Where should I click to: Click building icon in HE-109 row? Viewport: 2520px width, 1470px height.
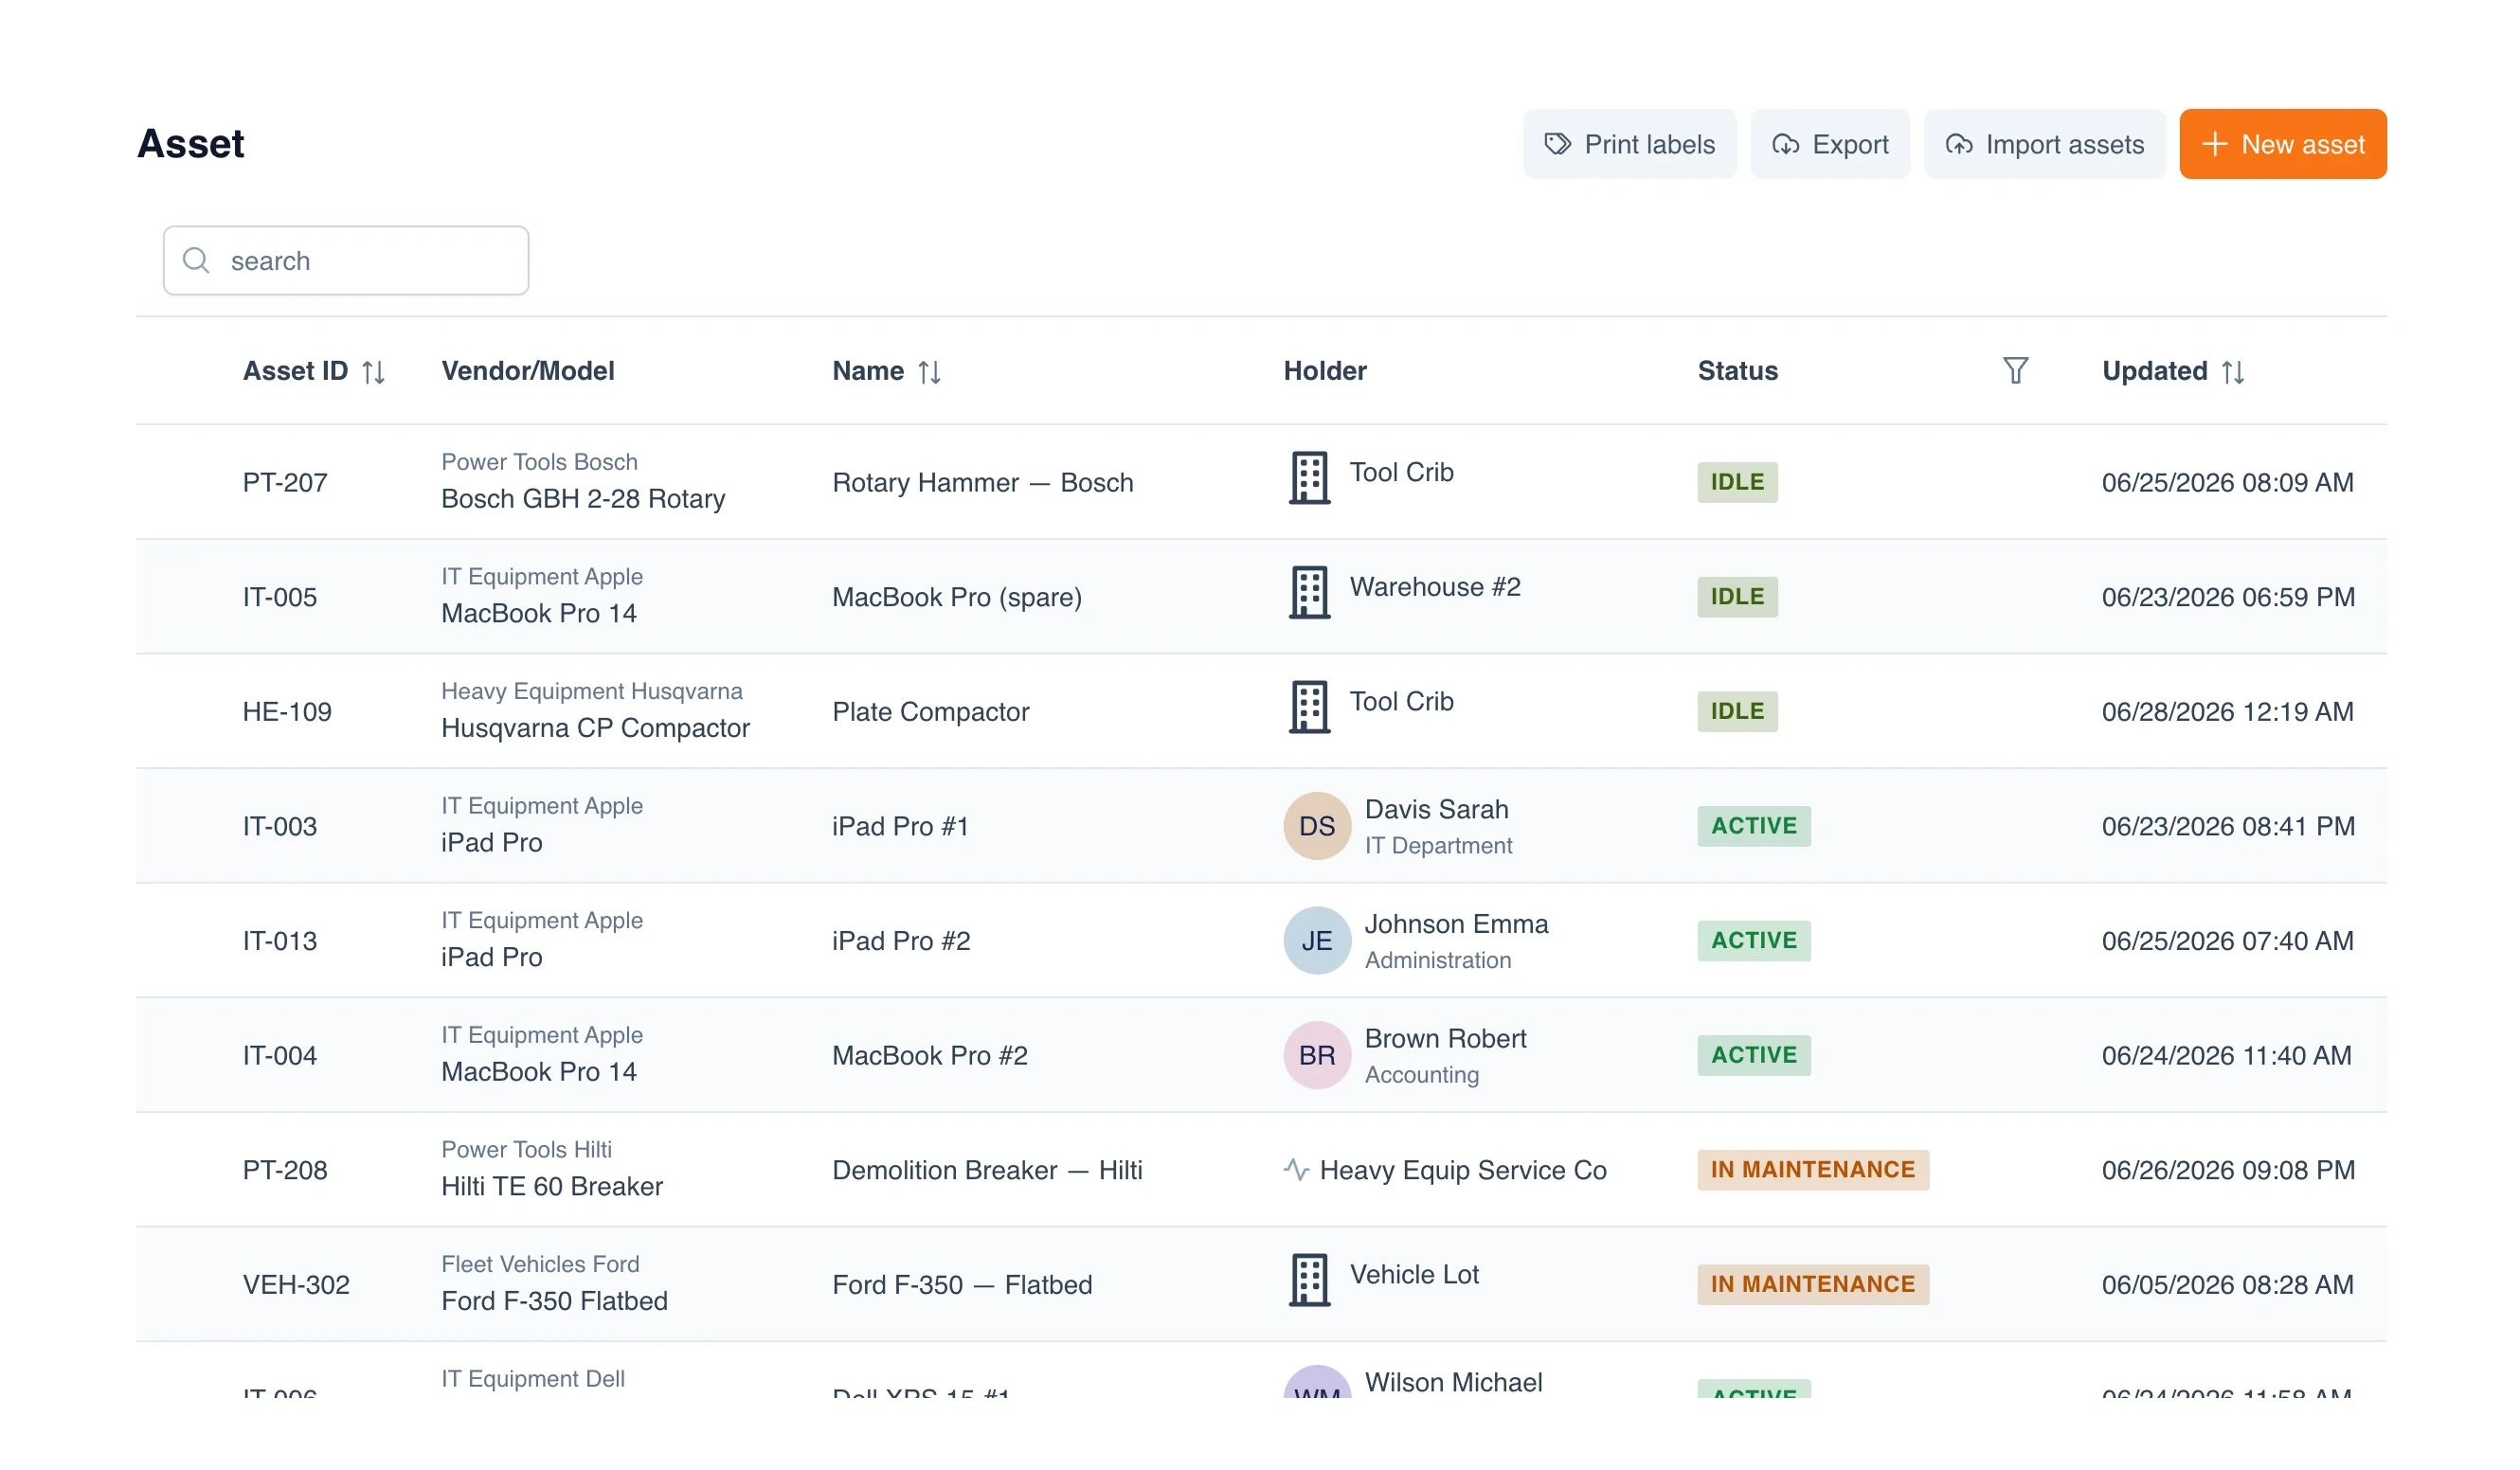(x=1309, y=707)
